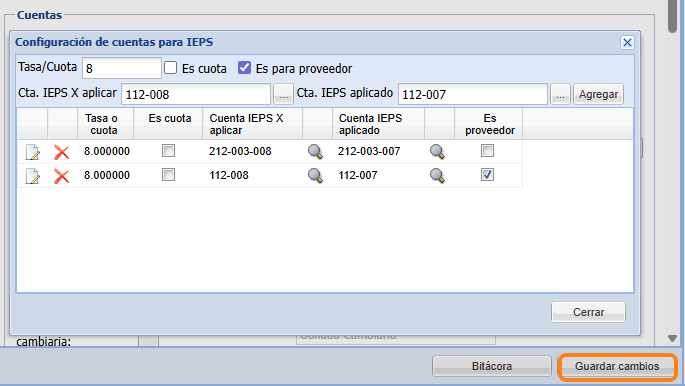This screenshot has height=386, width=685.
Task: Search account magnifier next to 112-007 in table
Action: pyautogui.click(x=437, y=176)
